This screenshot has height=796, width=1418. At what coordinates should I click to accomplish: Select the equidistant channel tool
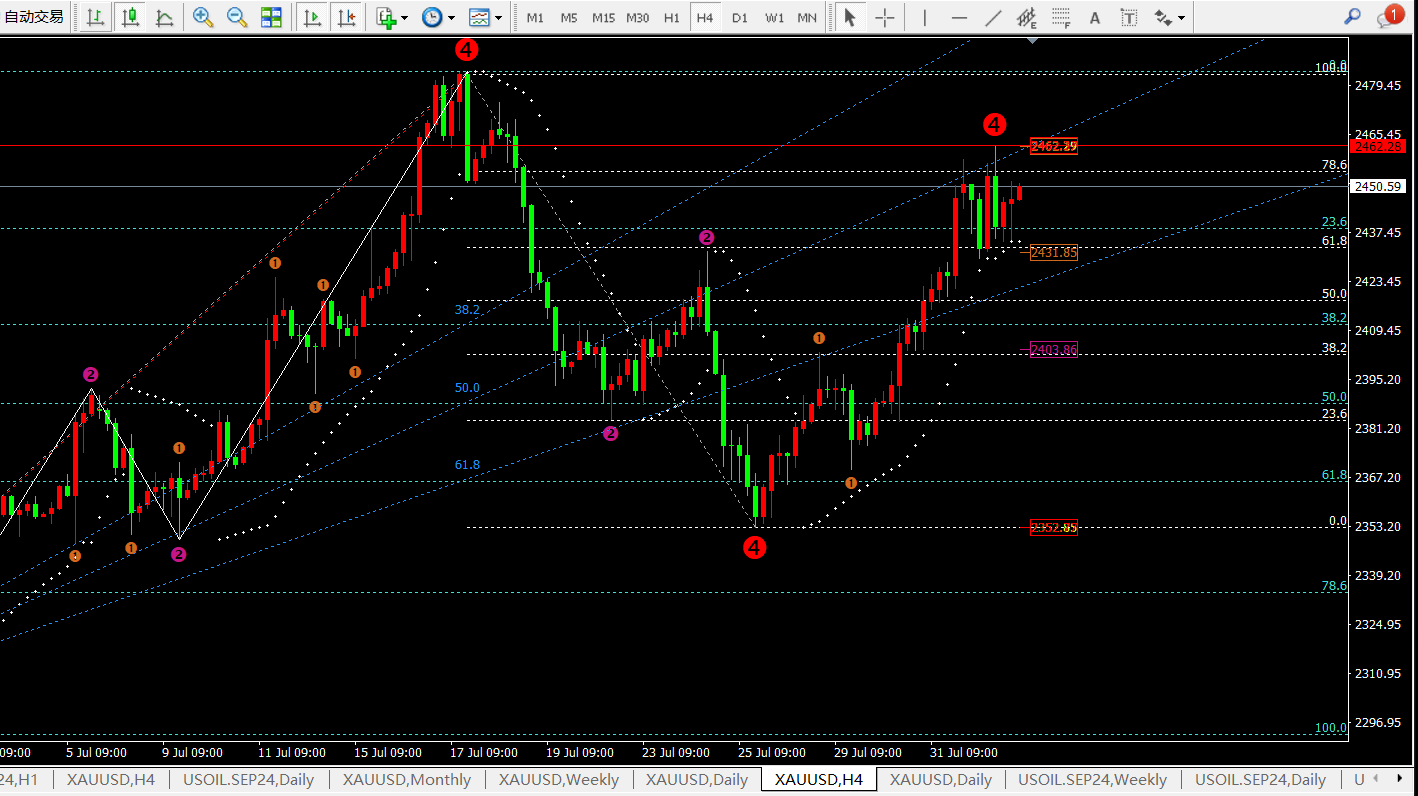pos(1027,17)
